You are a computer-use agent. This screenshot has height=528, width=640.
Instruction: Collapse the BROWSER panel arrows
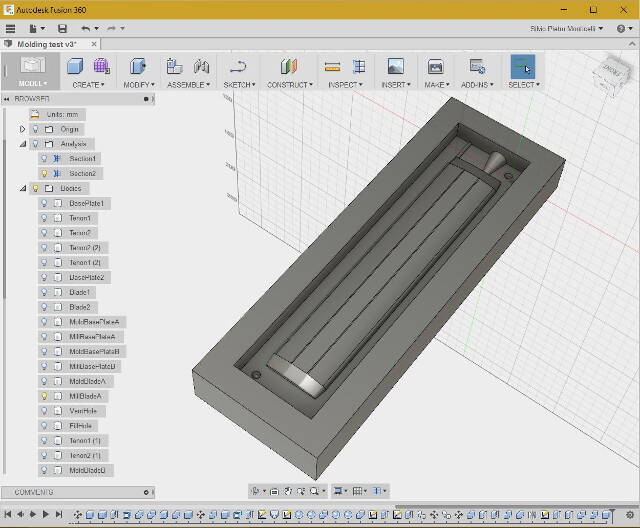pyautogui.click(x=7, y=99)
